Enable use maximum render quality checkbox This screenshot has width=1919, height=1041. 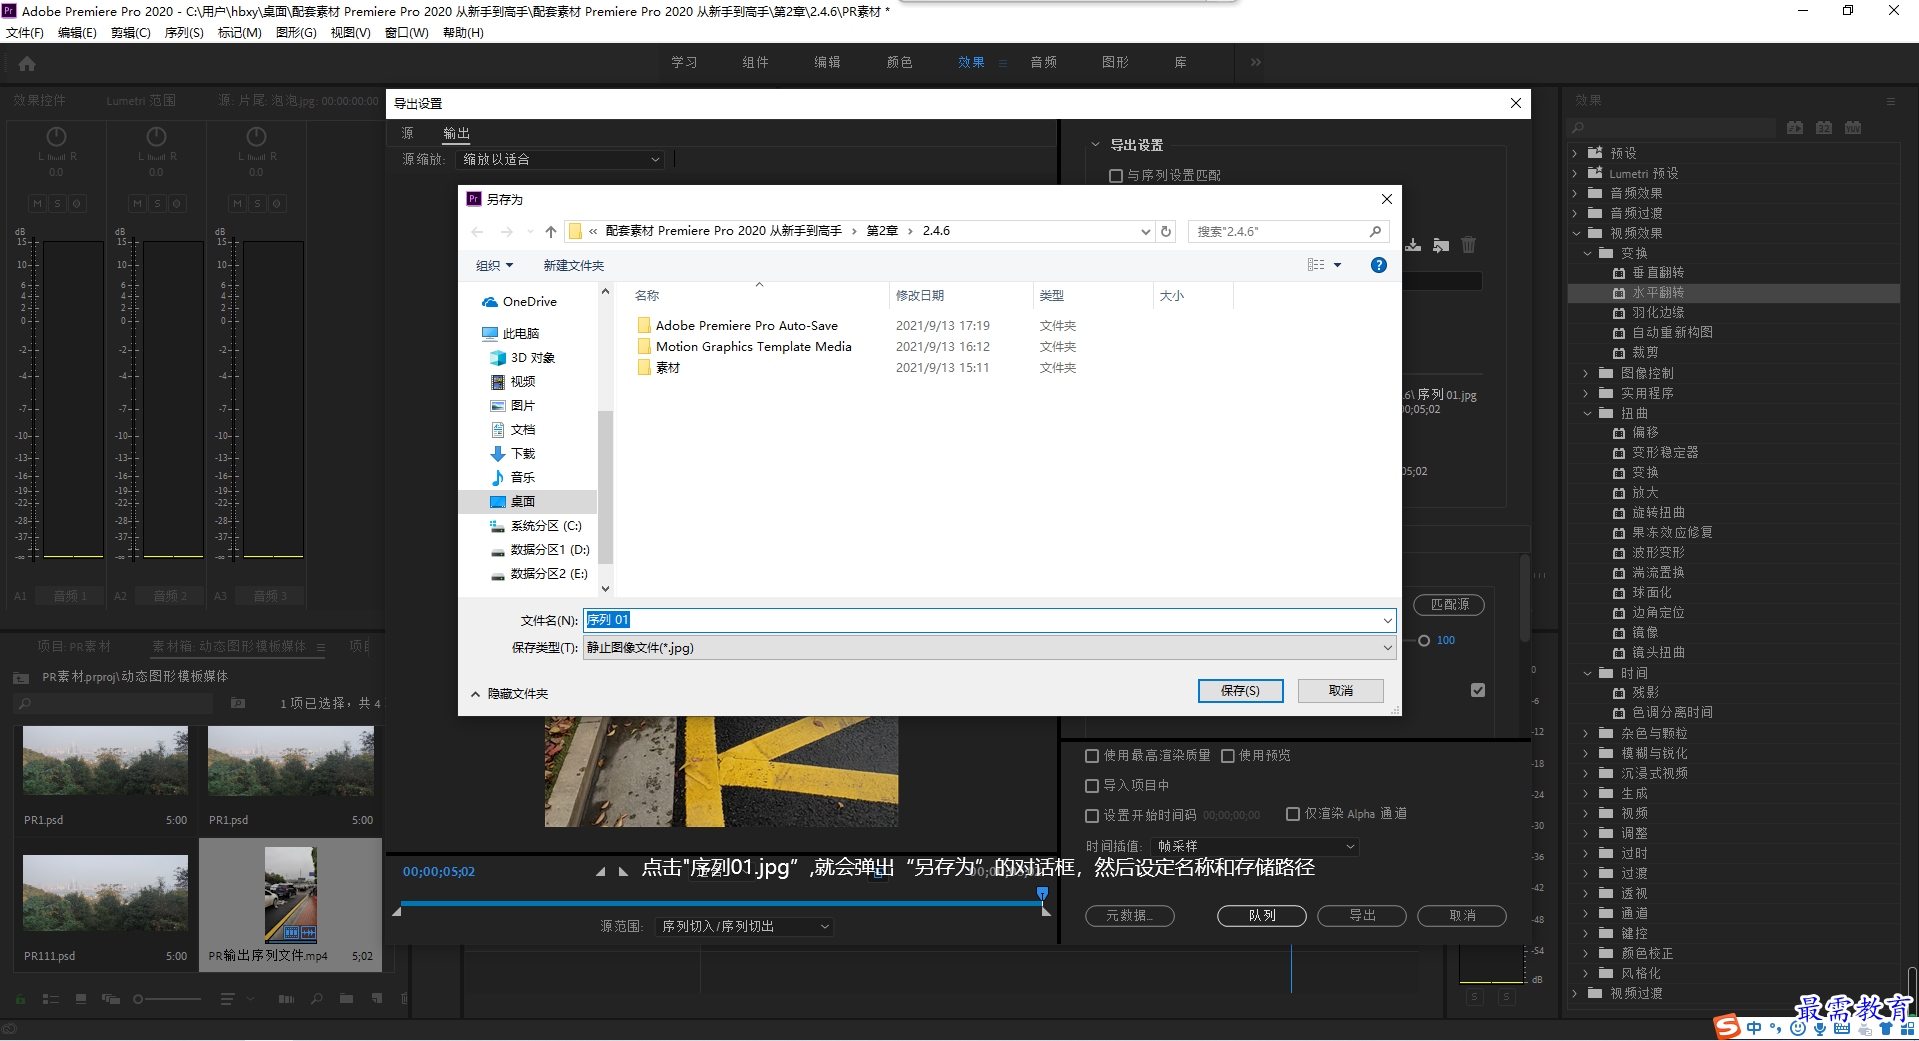[x=1092, y=756]
